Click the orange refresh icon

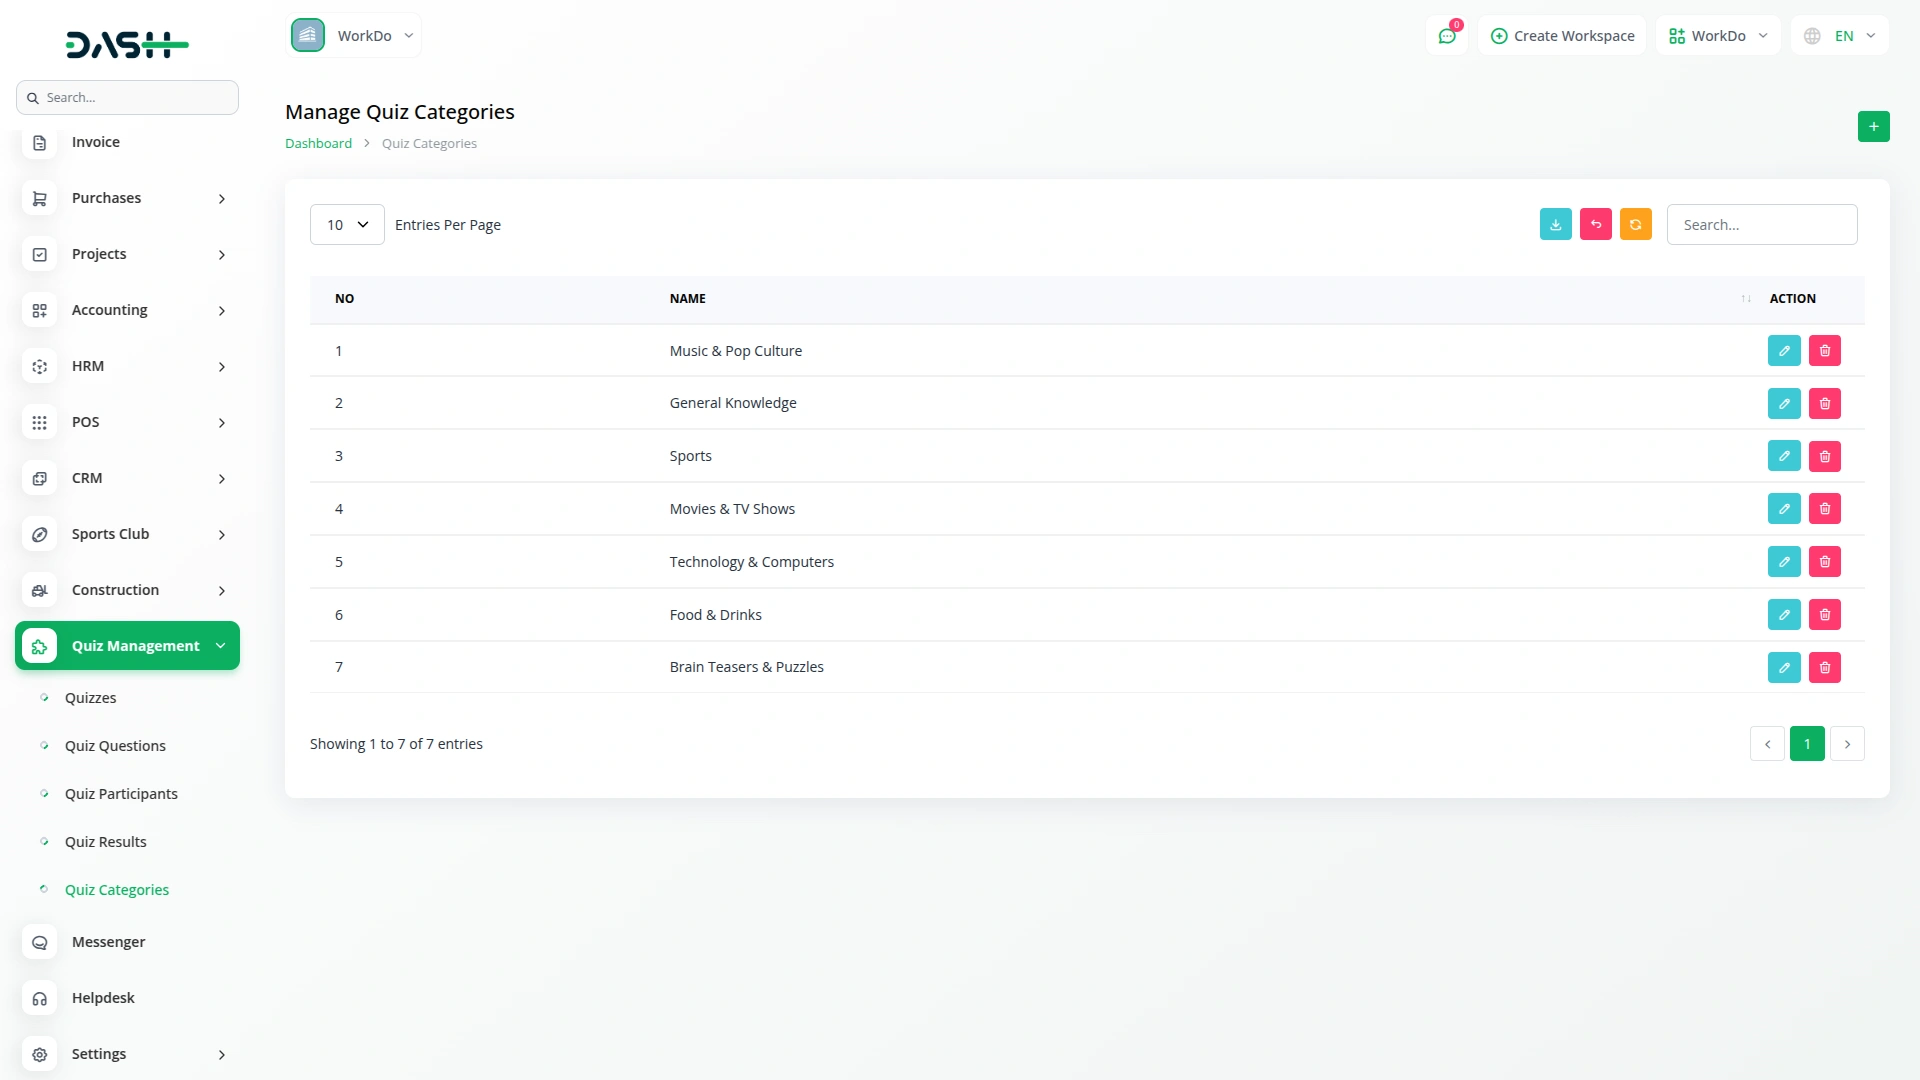point(1635,225)
